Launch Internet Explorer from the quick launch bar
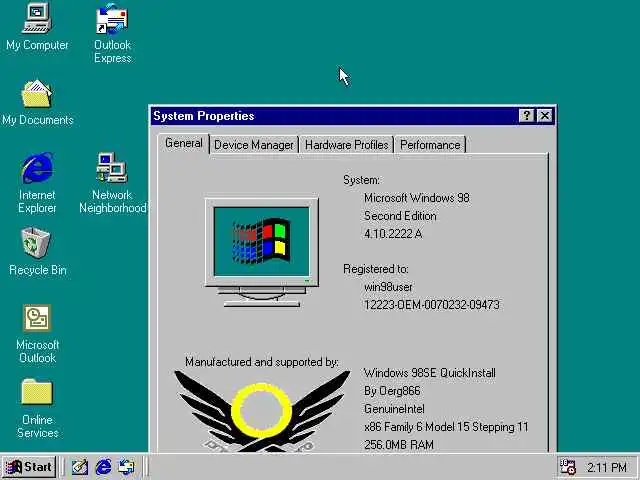Image resolution: width=640 pixels, height=480 pixels. (103, 467)
